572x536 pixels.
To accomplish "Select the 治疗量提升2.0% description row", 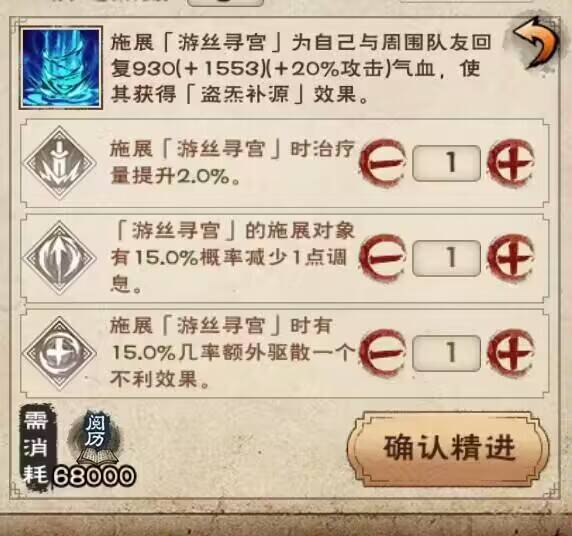I will click(x=284, y=164).
